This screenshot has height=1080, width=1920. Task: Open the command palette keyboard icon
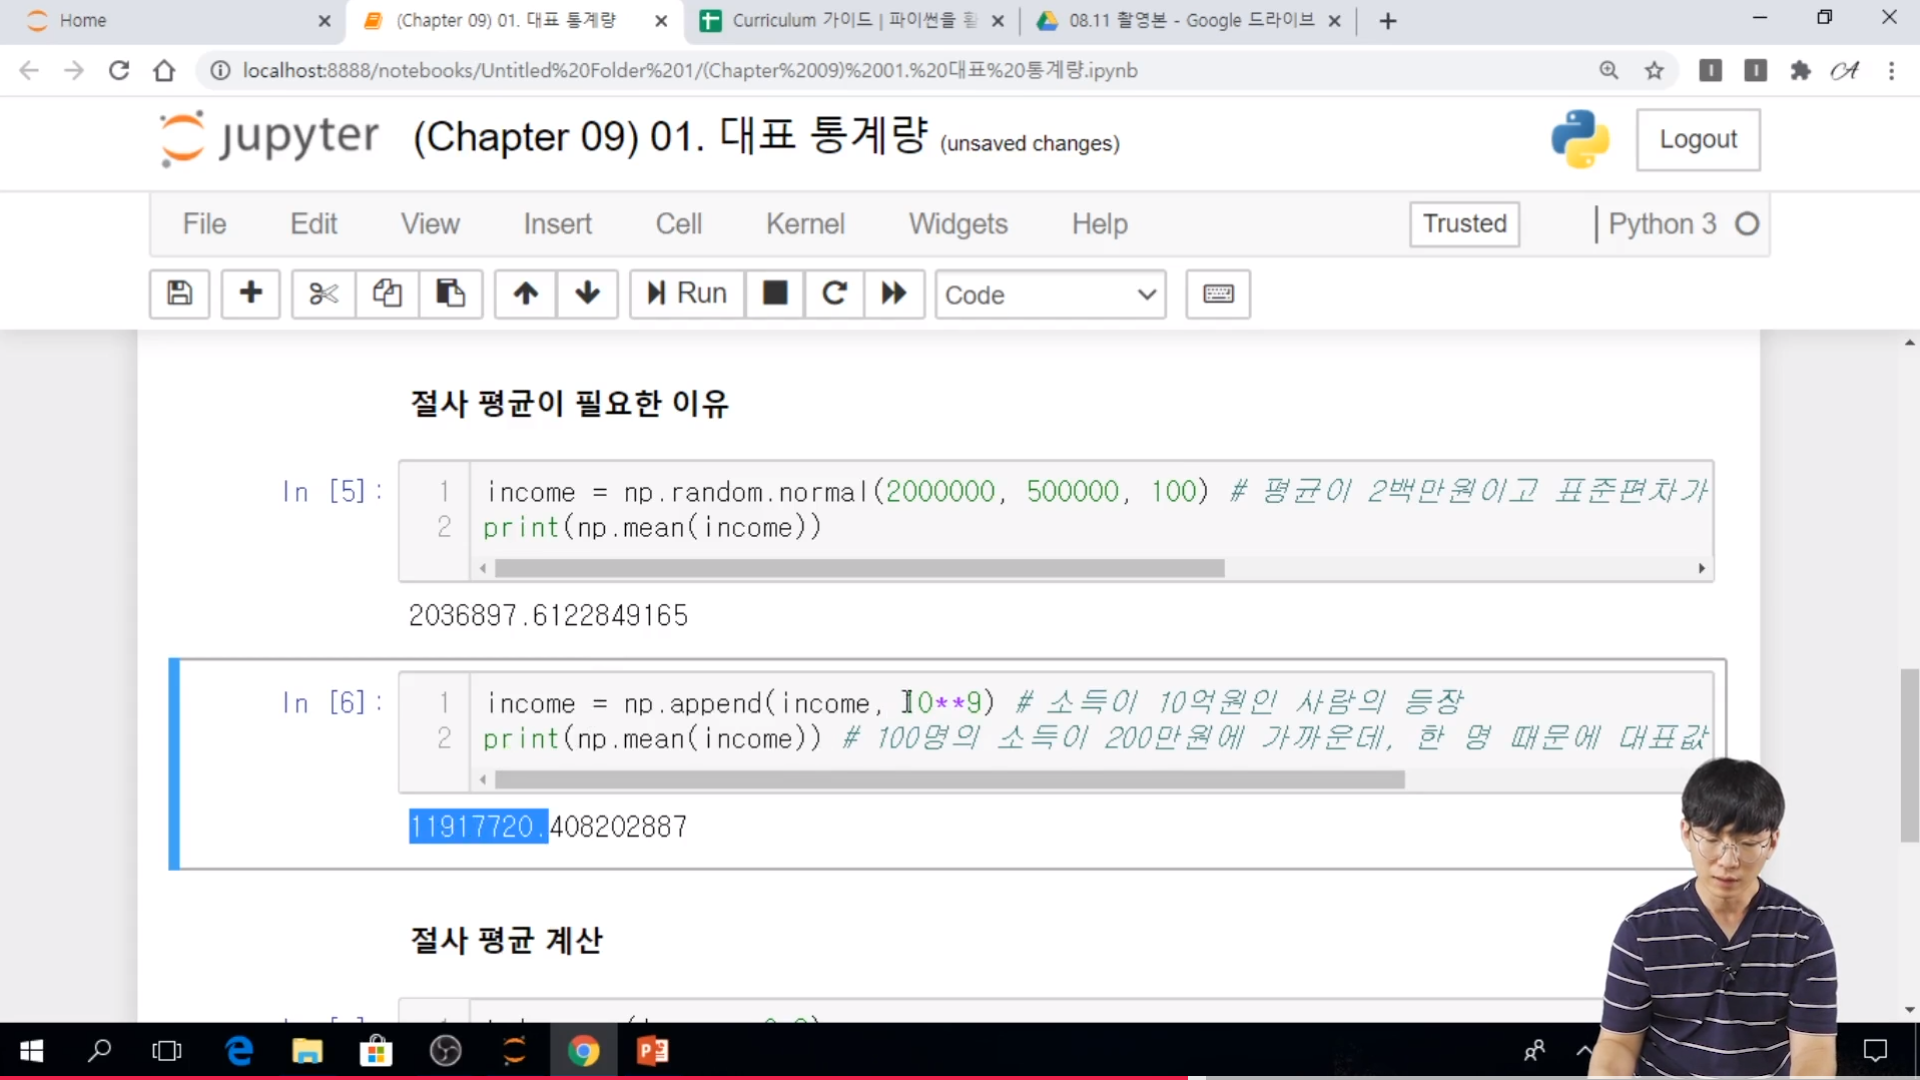pyautogui.click(x=1217, y=294)
